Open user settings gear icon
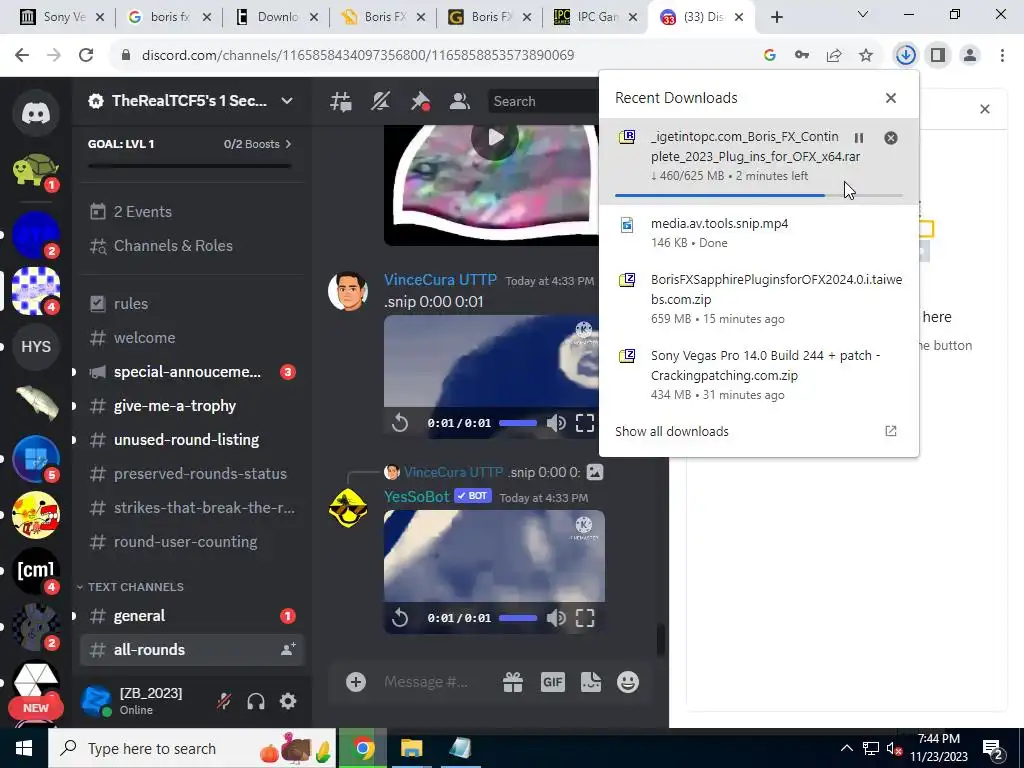The height and width of the screenshot is (768, 1024). tap(288, 701)
